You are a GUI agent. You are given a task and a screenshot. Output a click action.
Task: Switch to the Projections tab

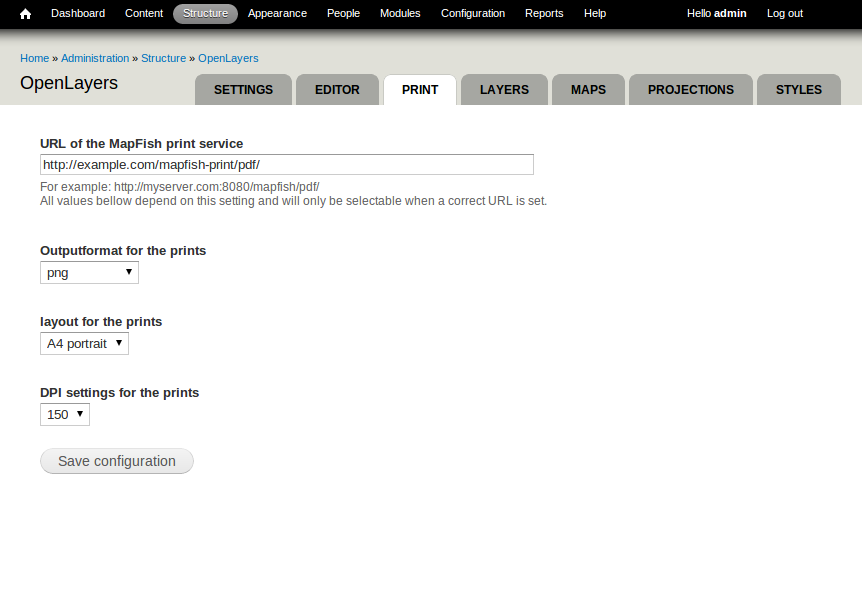coord(691,90)
